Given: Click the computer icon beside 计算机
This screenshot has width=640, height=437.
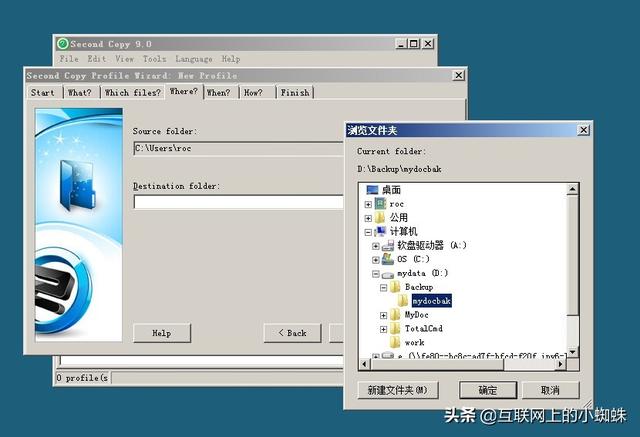Looking at the screenshot, I should coord(380,231).
